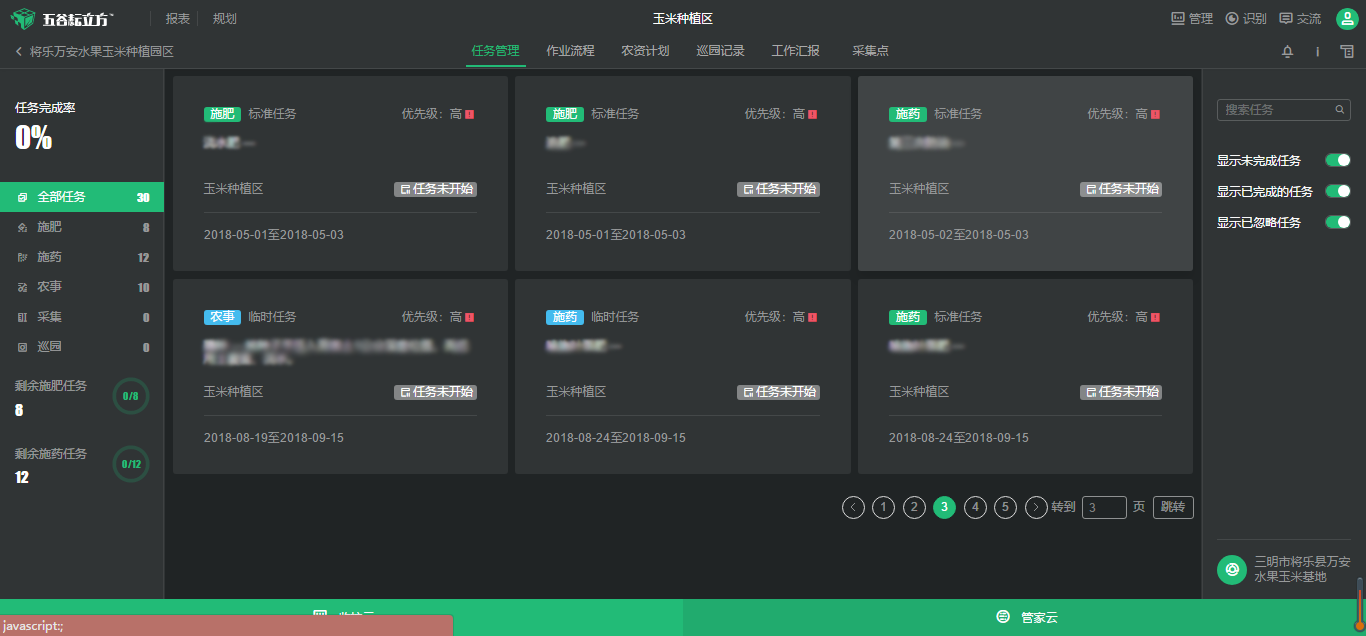The image size is (1366, 636).
Task: Turn off the 显示已完成的任务 switch
Action: (x=1337, y=190)
